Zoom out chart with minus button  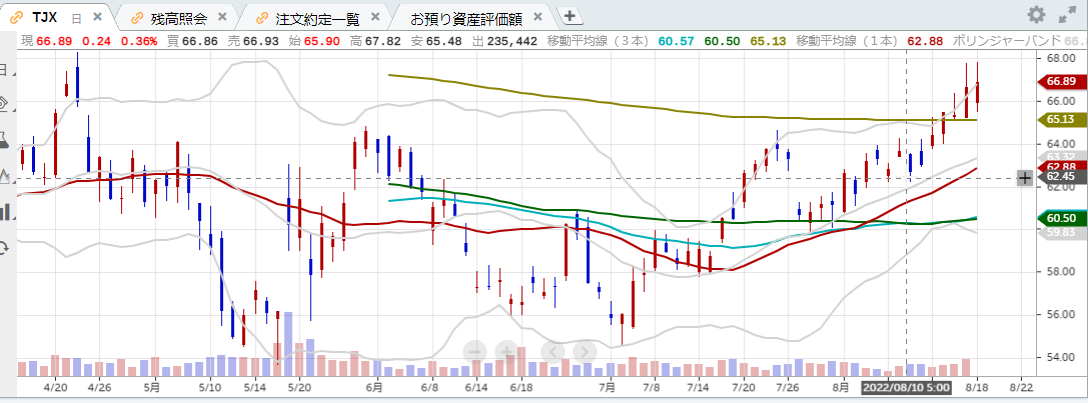476,350
